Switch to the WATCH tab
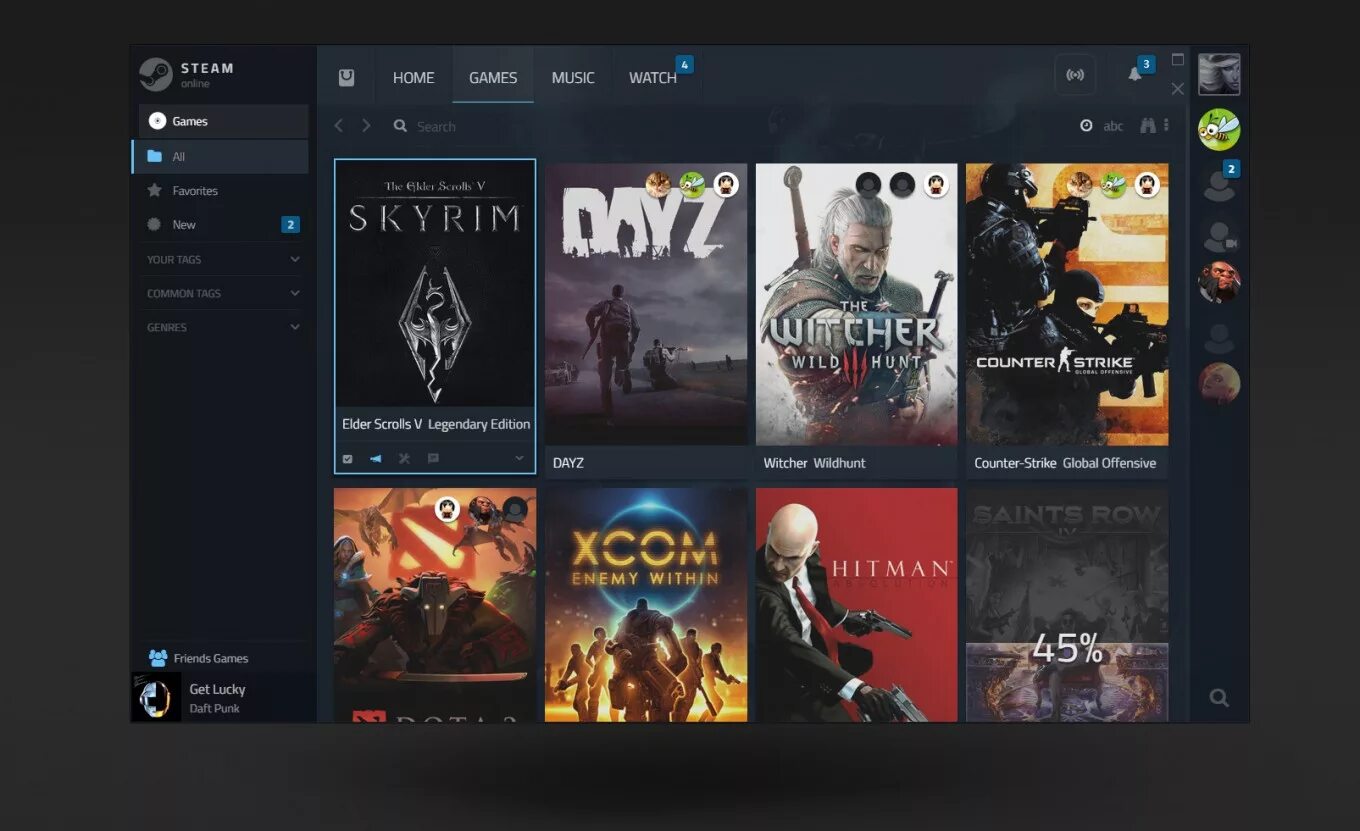This screenshot has height=831, width=1360. [653, 77]
